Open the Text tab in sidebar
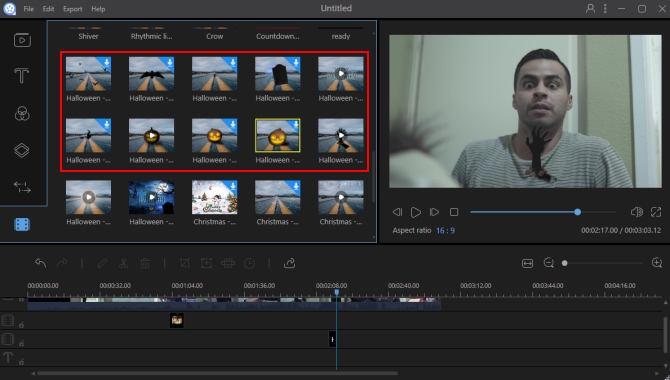670x380 pixels. [x=21, y=76]
